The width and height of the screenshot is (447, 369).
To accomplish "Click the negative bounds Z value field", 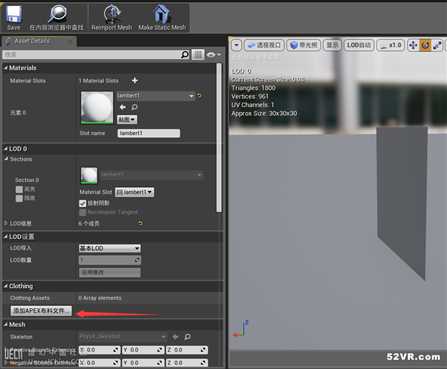I will point(187,363).
